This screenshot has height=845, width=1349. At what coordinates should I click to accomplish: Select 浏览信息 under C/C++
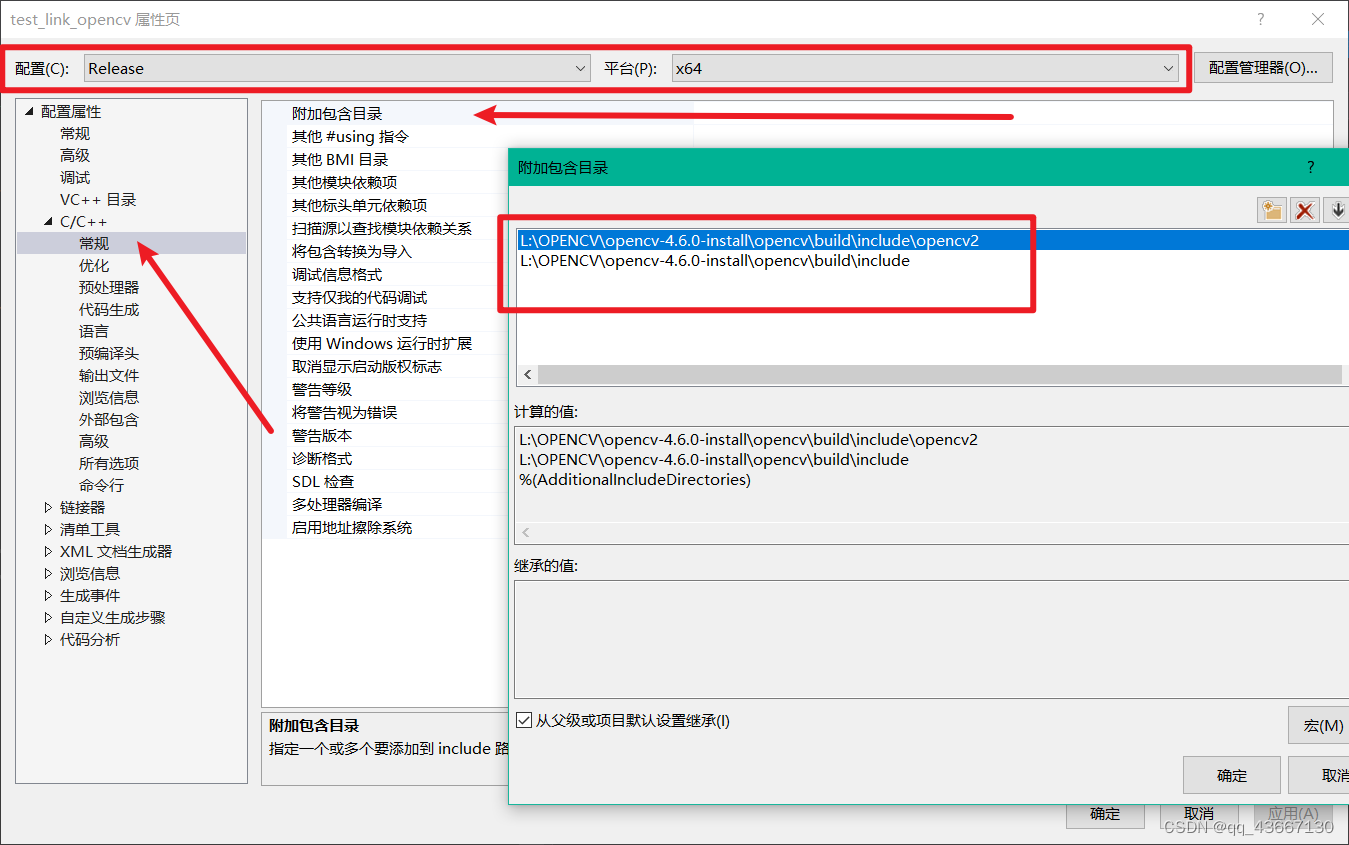click(109, 397)
